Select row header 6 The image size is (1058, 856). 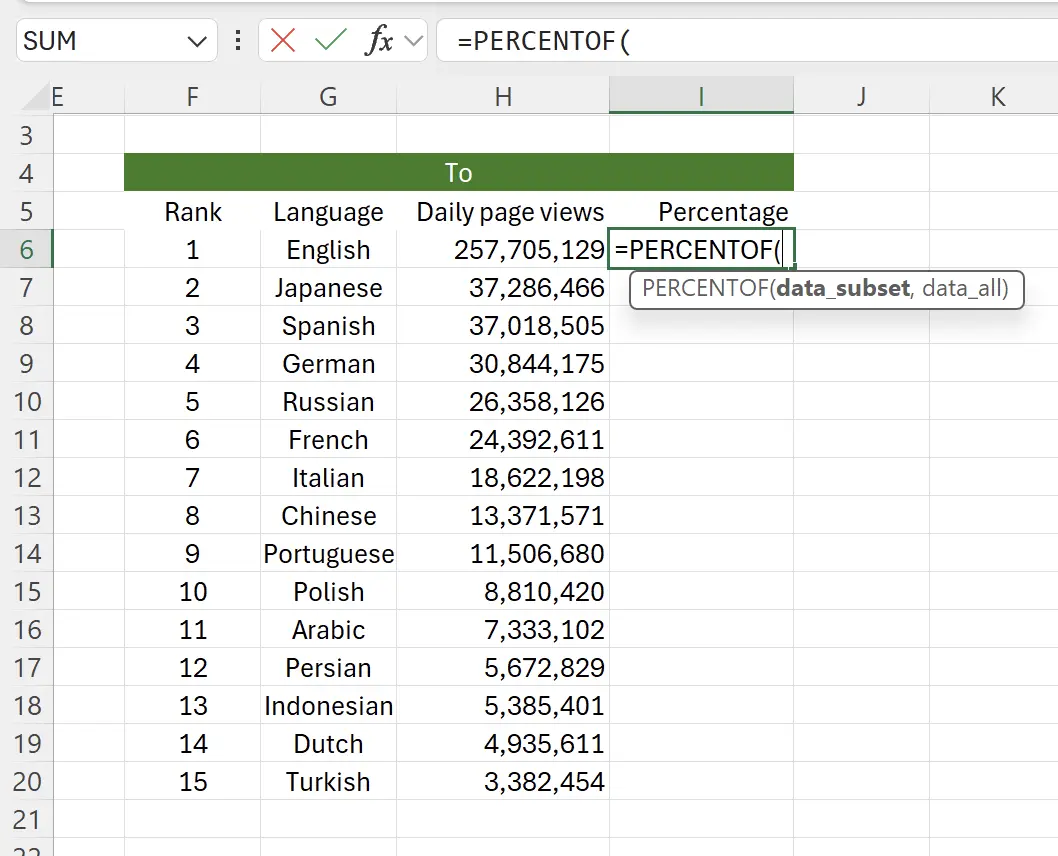coord(27,249)
